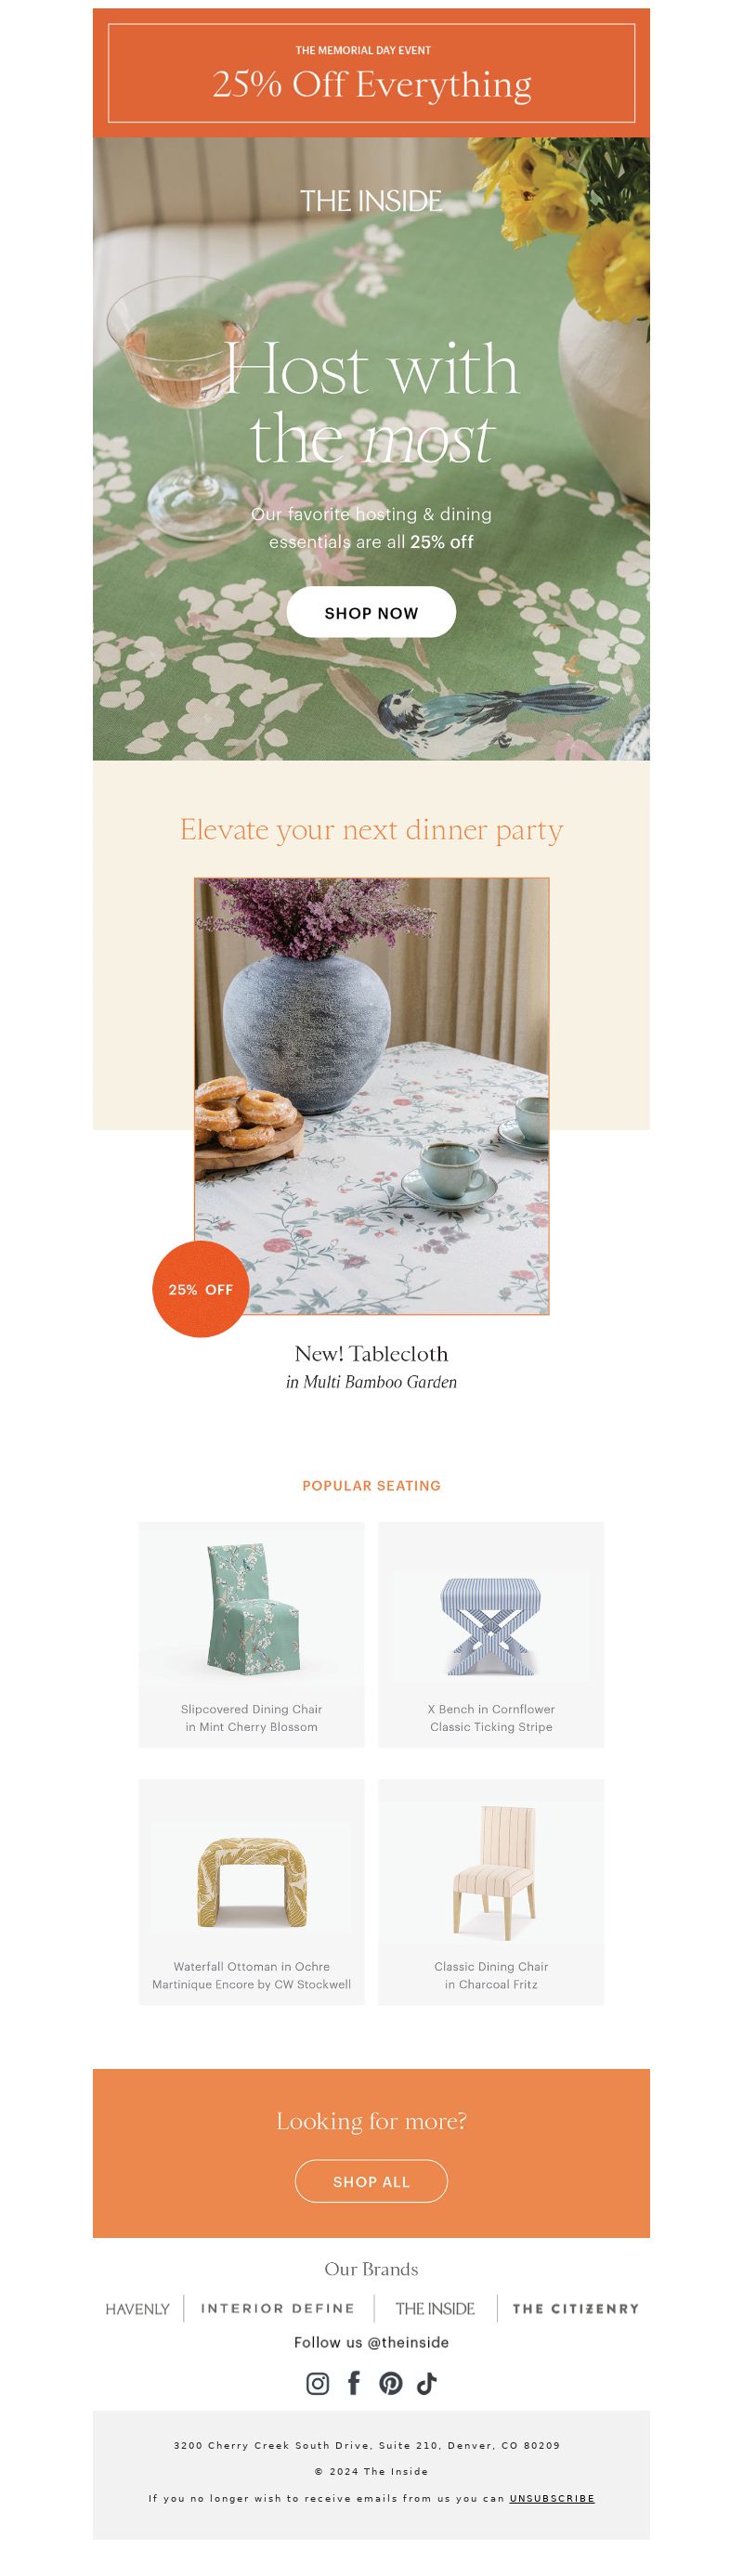743x2576 pixels.
Task: Click the SHOP ALL button
Action: (x=371, y=2181)
